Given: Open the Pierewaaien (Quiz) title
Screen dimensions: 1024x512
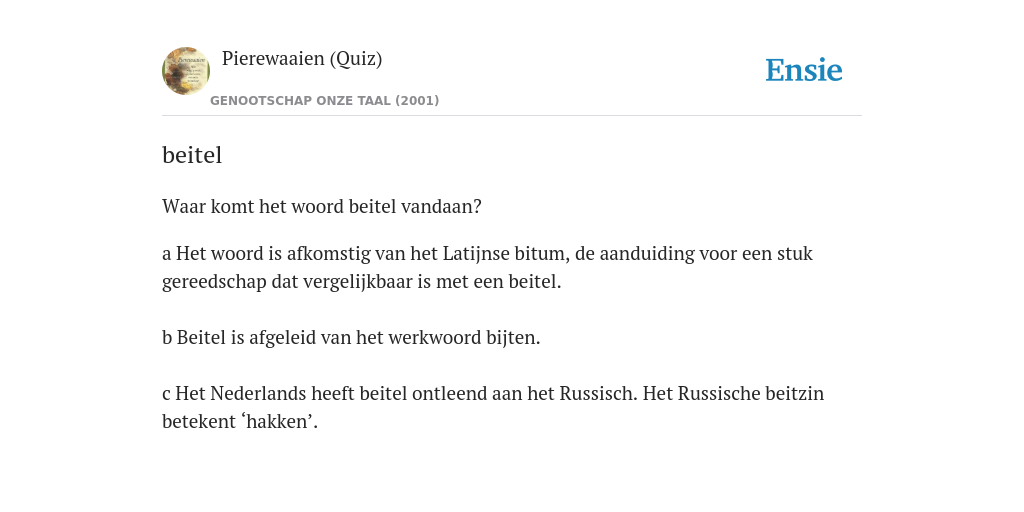Looking at the screenshot, I should tap(302, 59).
